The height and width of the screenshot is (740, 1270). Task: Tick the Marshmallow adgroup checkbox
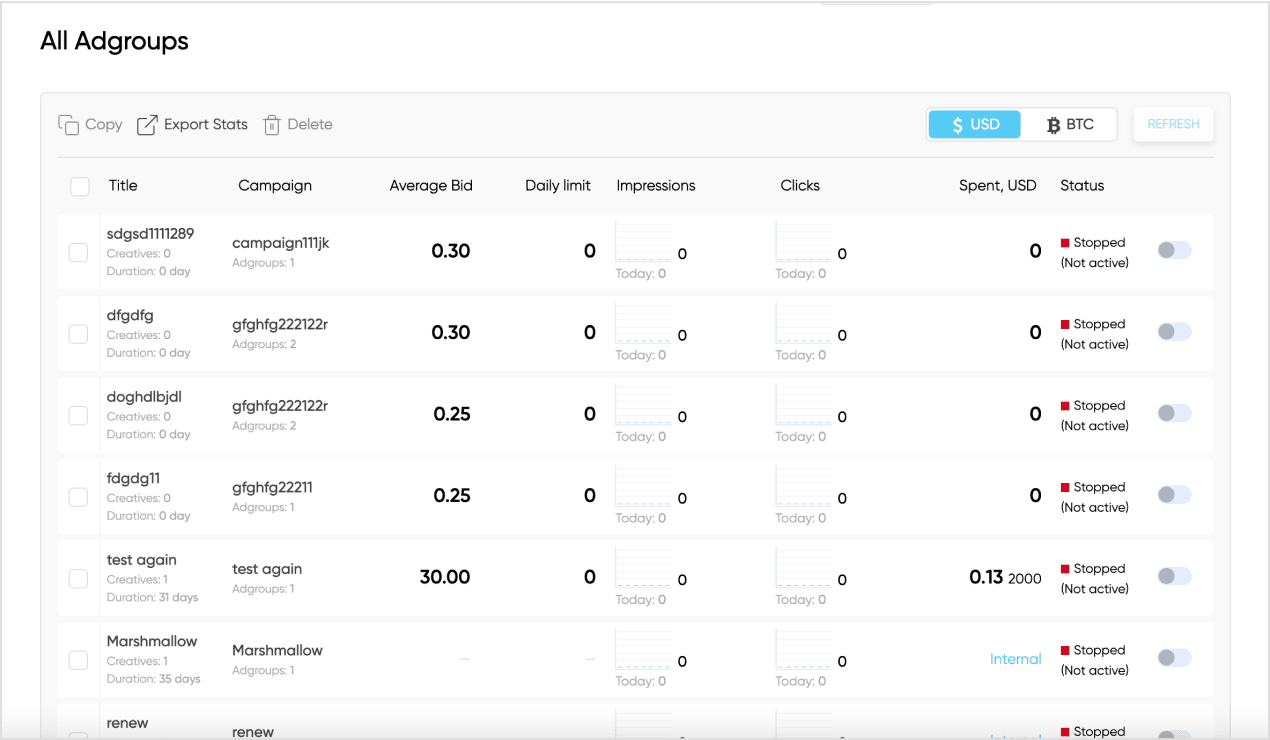[78, 660]
